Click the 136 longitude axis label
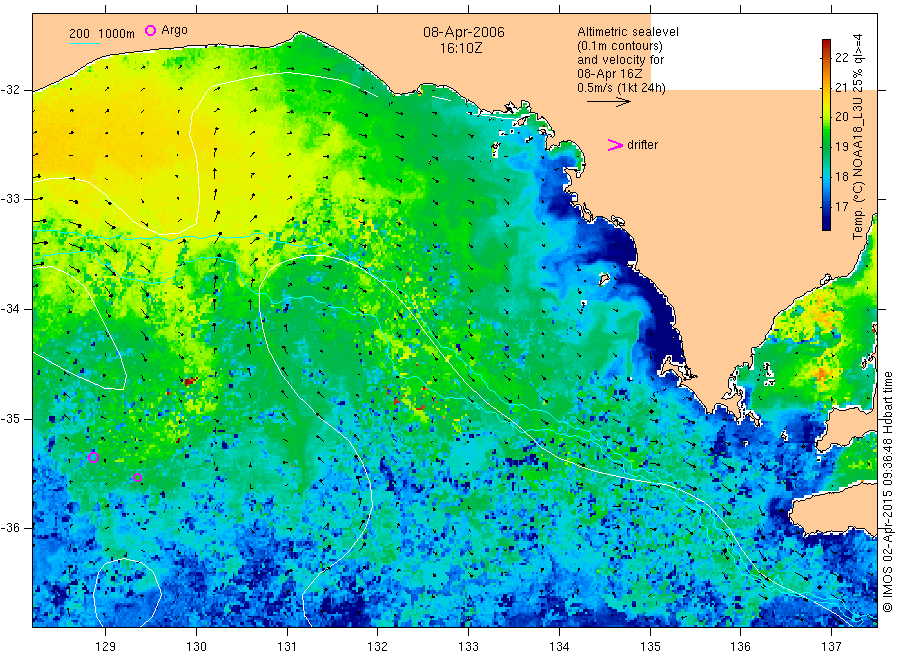 (x=740, y=647)
